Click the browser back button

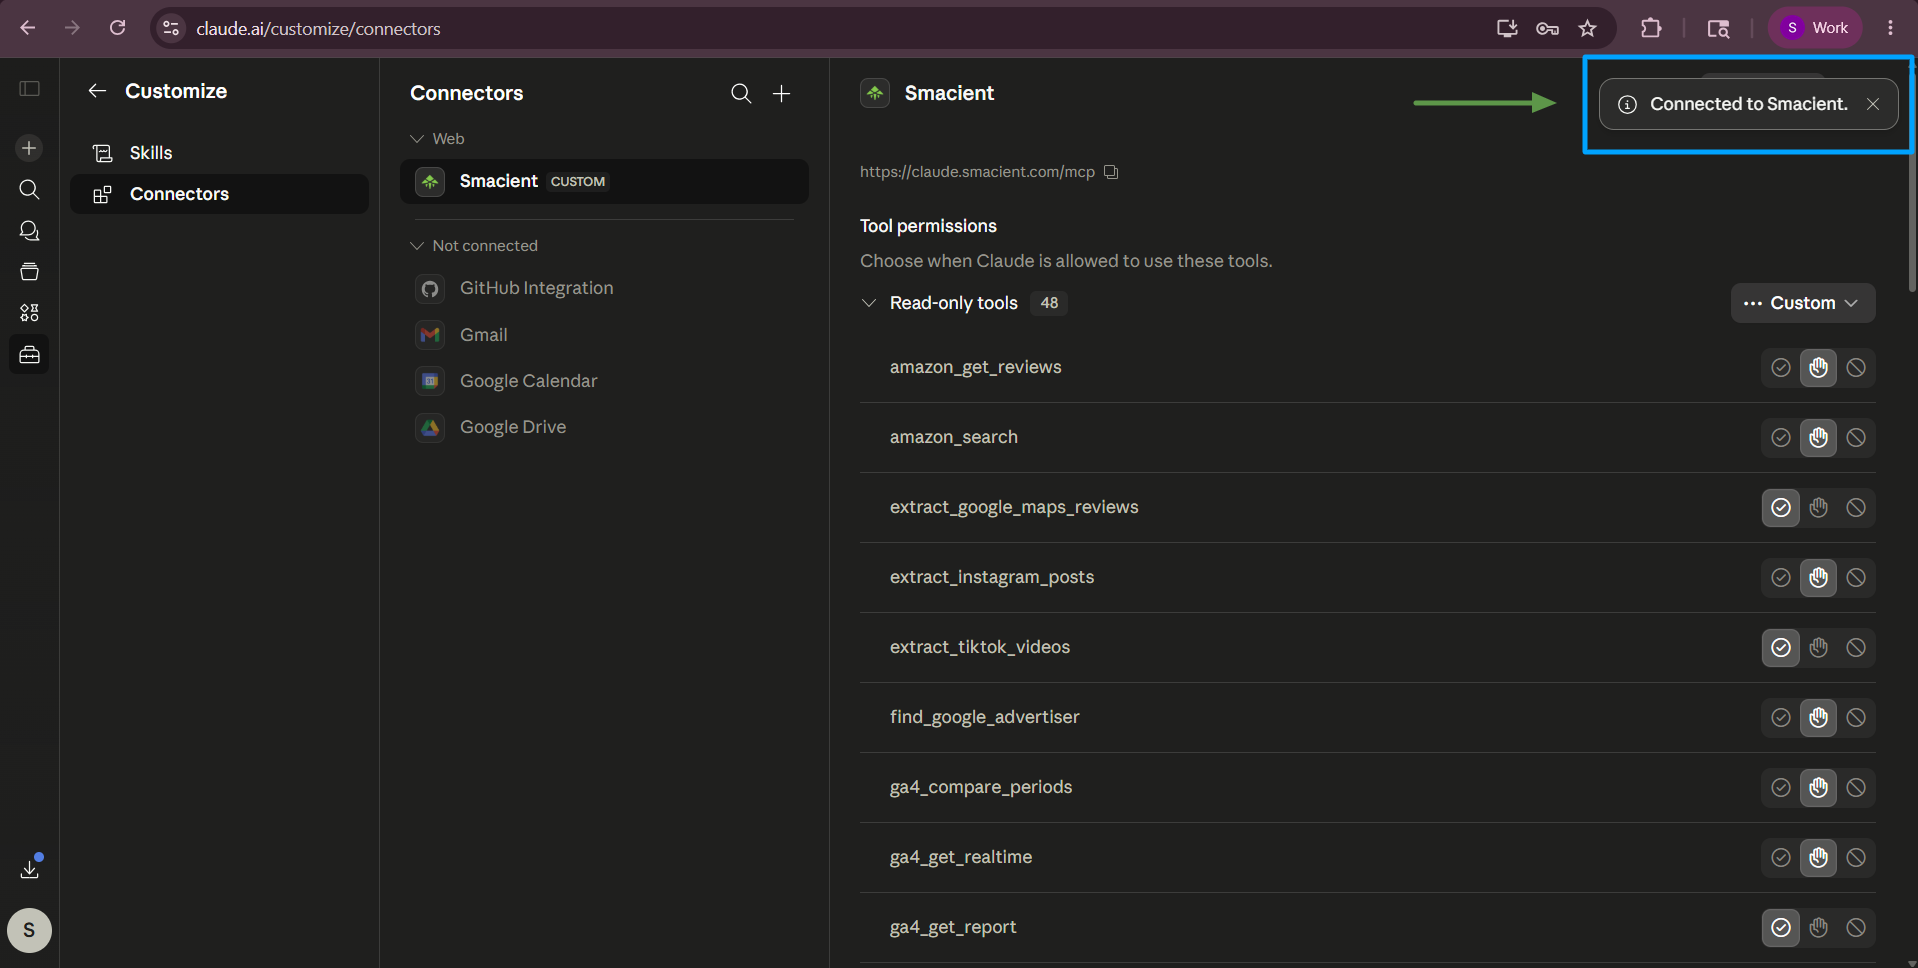[x=28, y=28]
